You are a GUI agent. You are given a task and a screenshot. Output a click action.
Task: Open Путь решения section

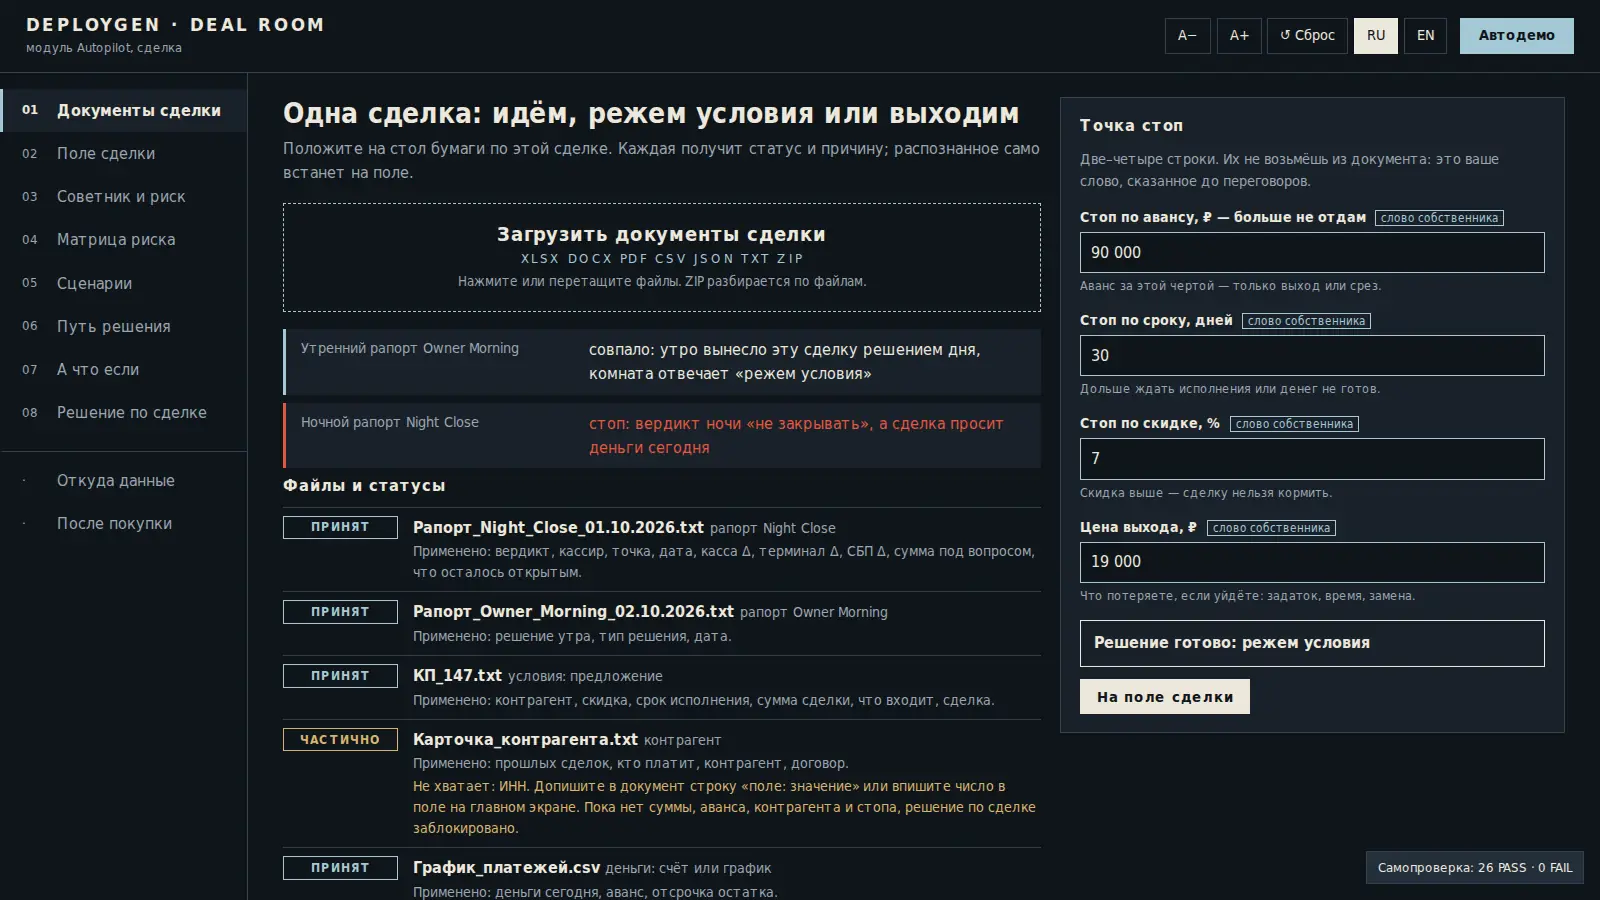(x=124, y=326)
